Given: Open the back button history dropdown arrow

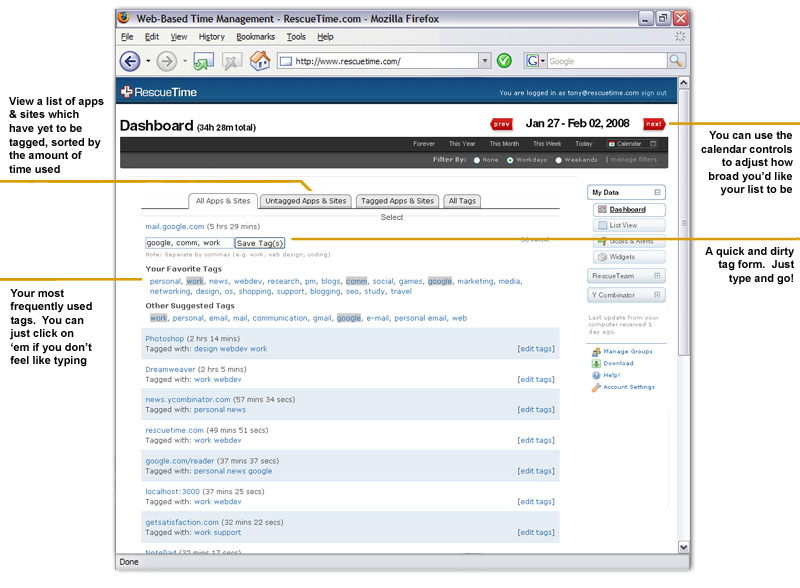Looking at the screenshot, I should [148, 61].
